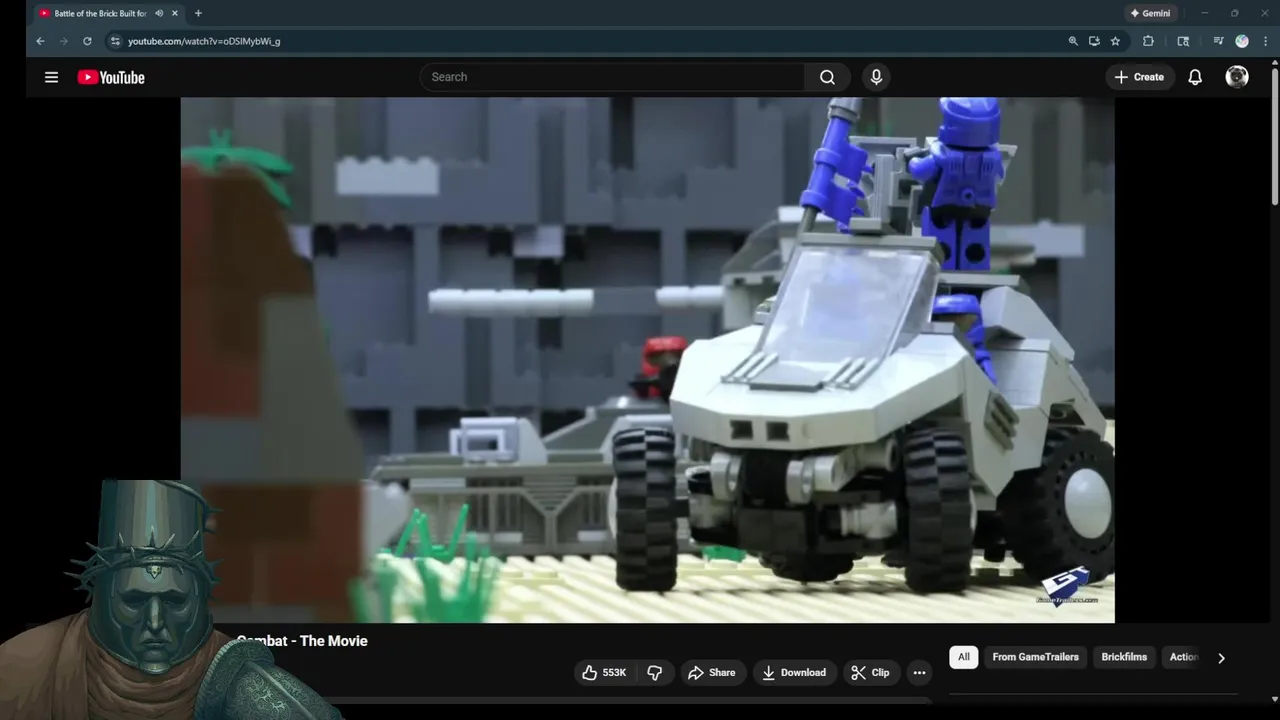Click the Create button in the YouTube header

point(1139,77)
